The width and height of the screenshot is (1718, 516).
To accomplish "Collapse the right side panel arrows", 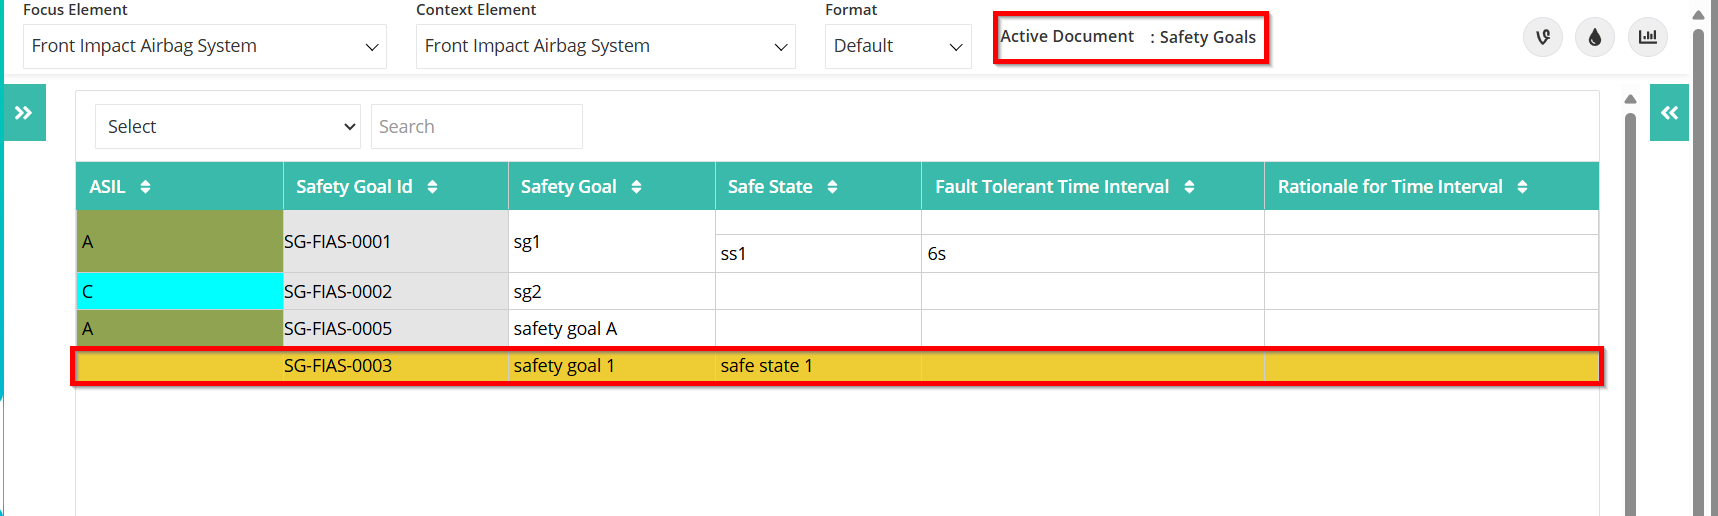I will coord(1669,113).
